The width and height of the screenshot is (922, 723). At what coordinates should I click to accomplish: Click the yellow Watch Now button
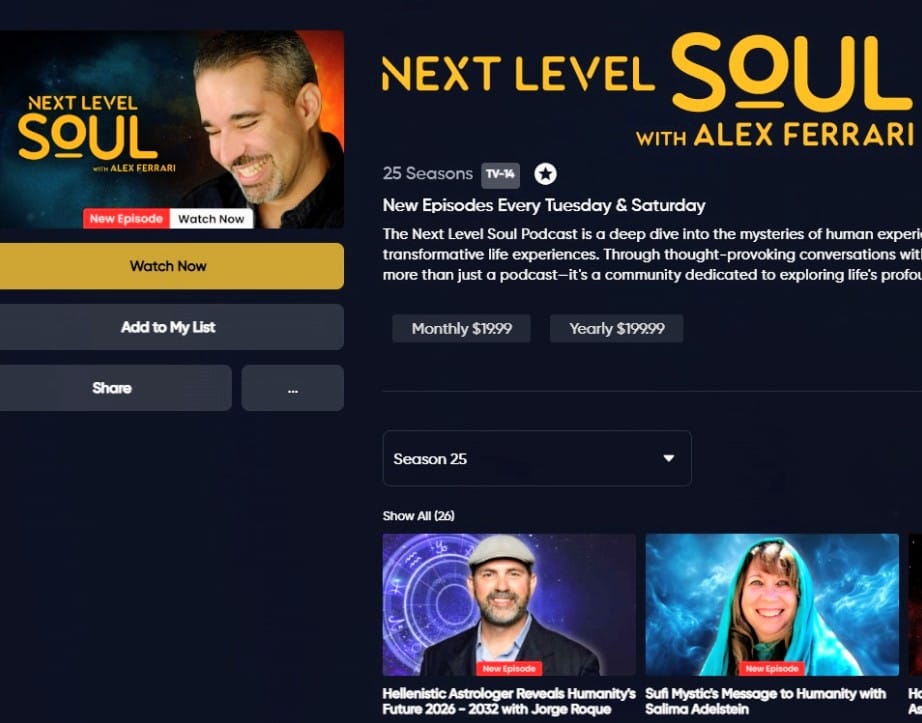pos(169,266)
